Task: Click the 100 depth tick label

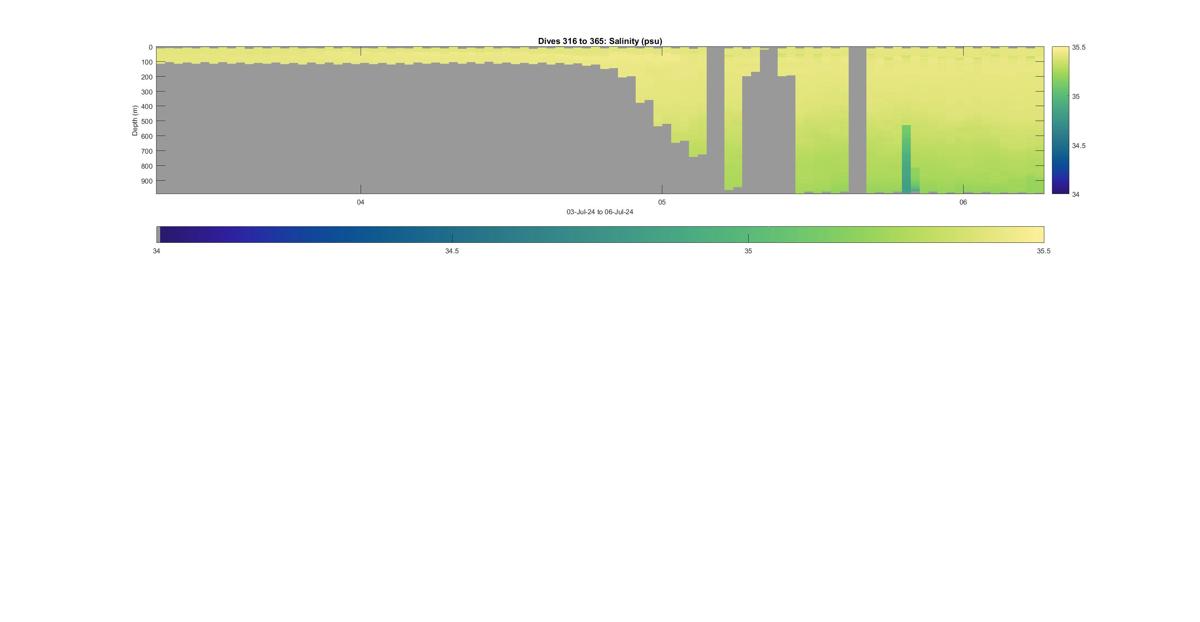Action: click(x=146, y=62)
